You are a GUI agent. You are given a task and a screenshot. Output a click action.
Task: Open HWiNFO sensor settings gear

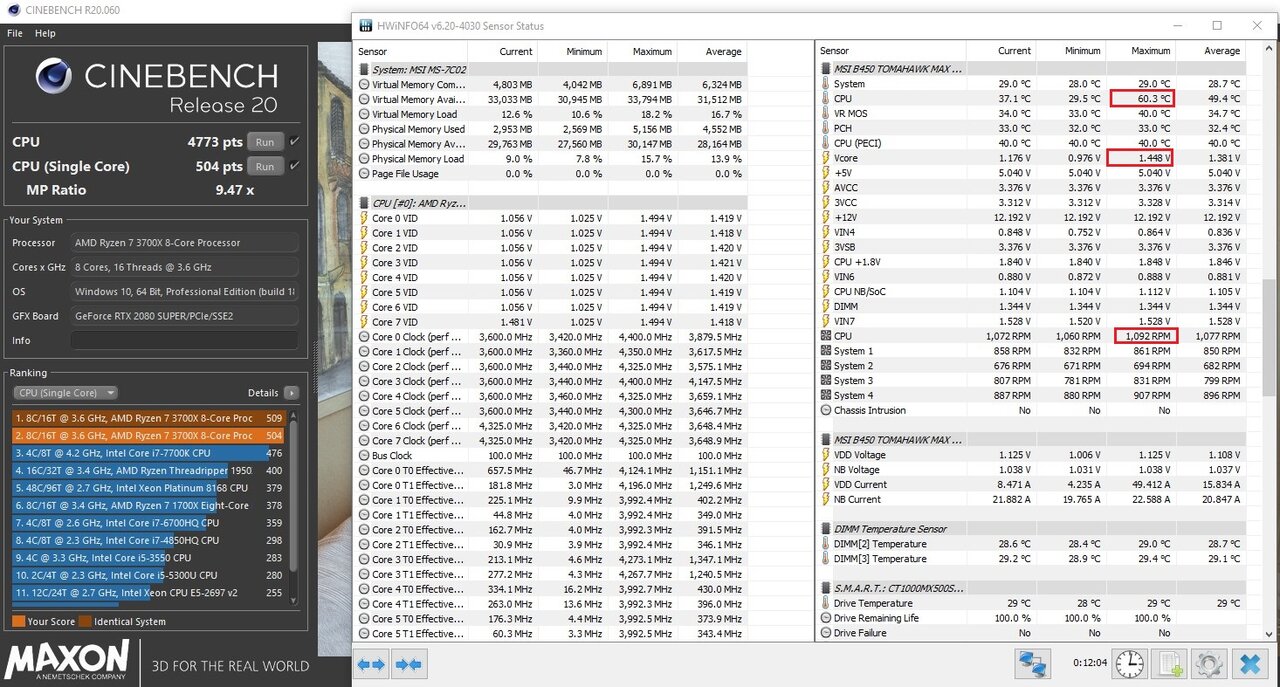1209,663
